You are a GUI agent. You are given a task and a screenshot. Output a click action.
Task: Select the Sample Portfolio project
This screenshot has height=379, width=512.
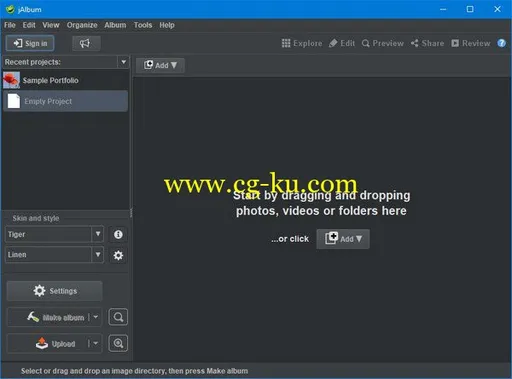(65, 80)
